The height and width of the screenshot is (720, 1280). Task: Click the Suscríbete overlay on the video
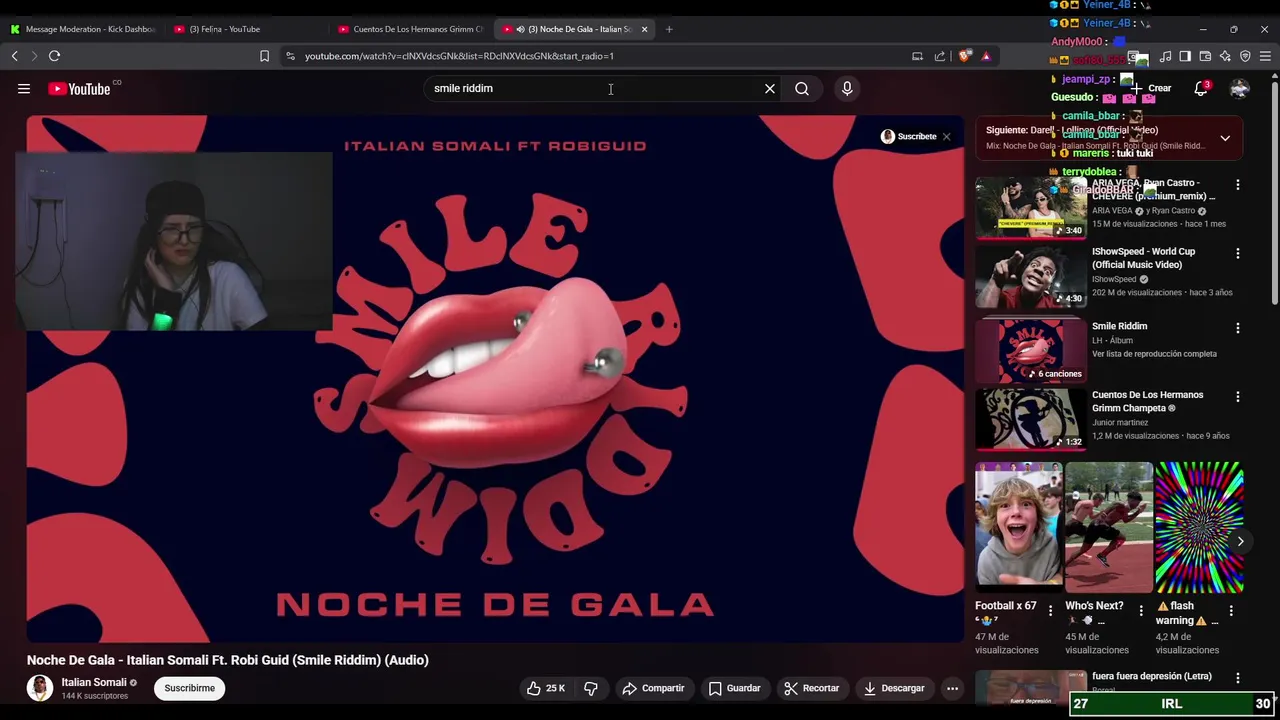pyautogui.click(x=909, y=137)
